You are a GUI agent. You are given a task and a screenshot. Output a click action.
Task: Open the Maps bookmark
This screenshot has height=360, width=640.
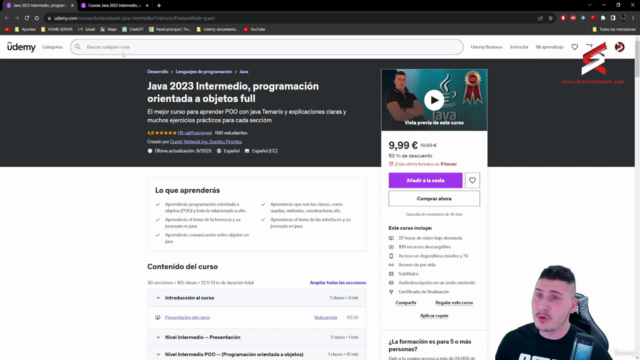[109, 29]
